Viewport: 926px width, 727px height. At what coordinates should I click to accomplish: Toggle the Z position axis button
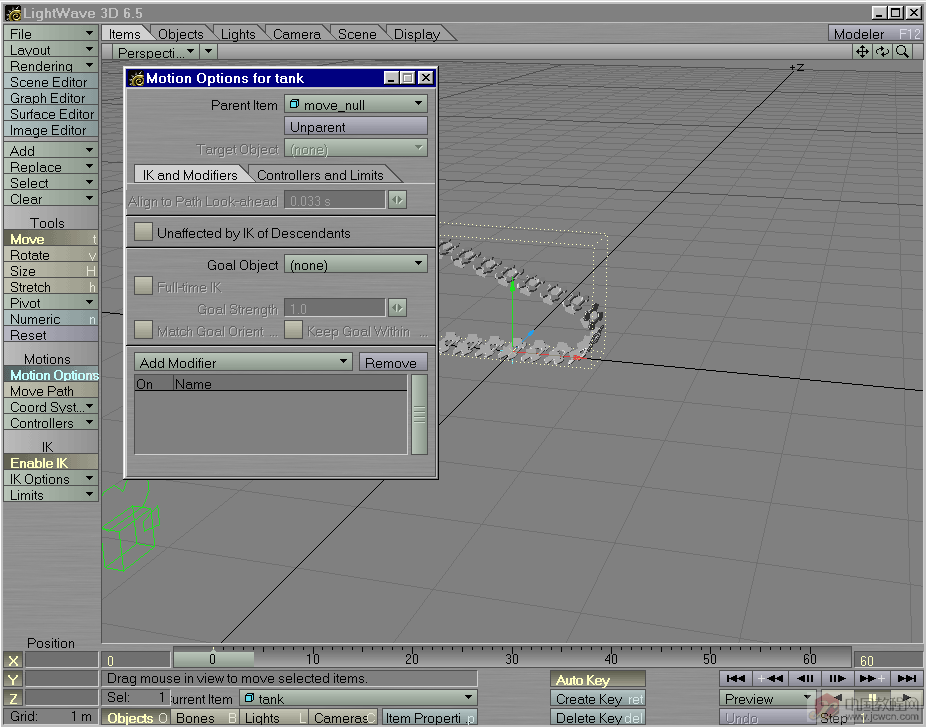13,698
